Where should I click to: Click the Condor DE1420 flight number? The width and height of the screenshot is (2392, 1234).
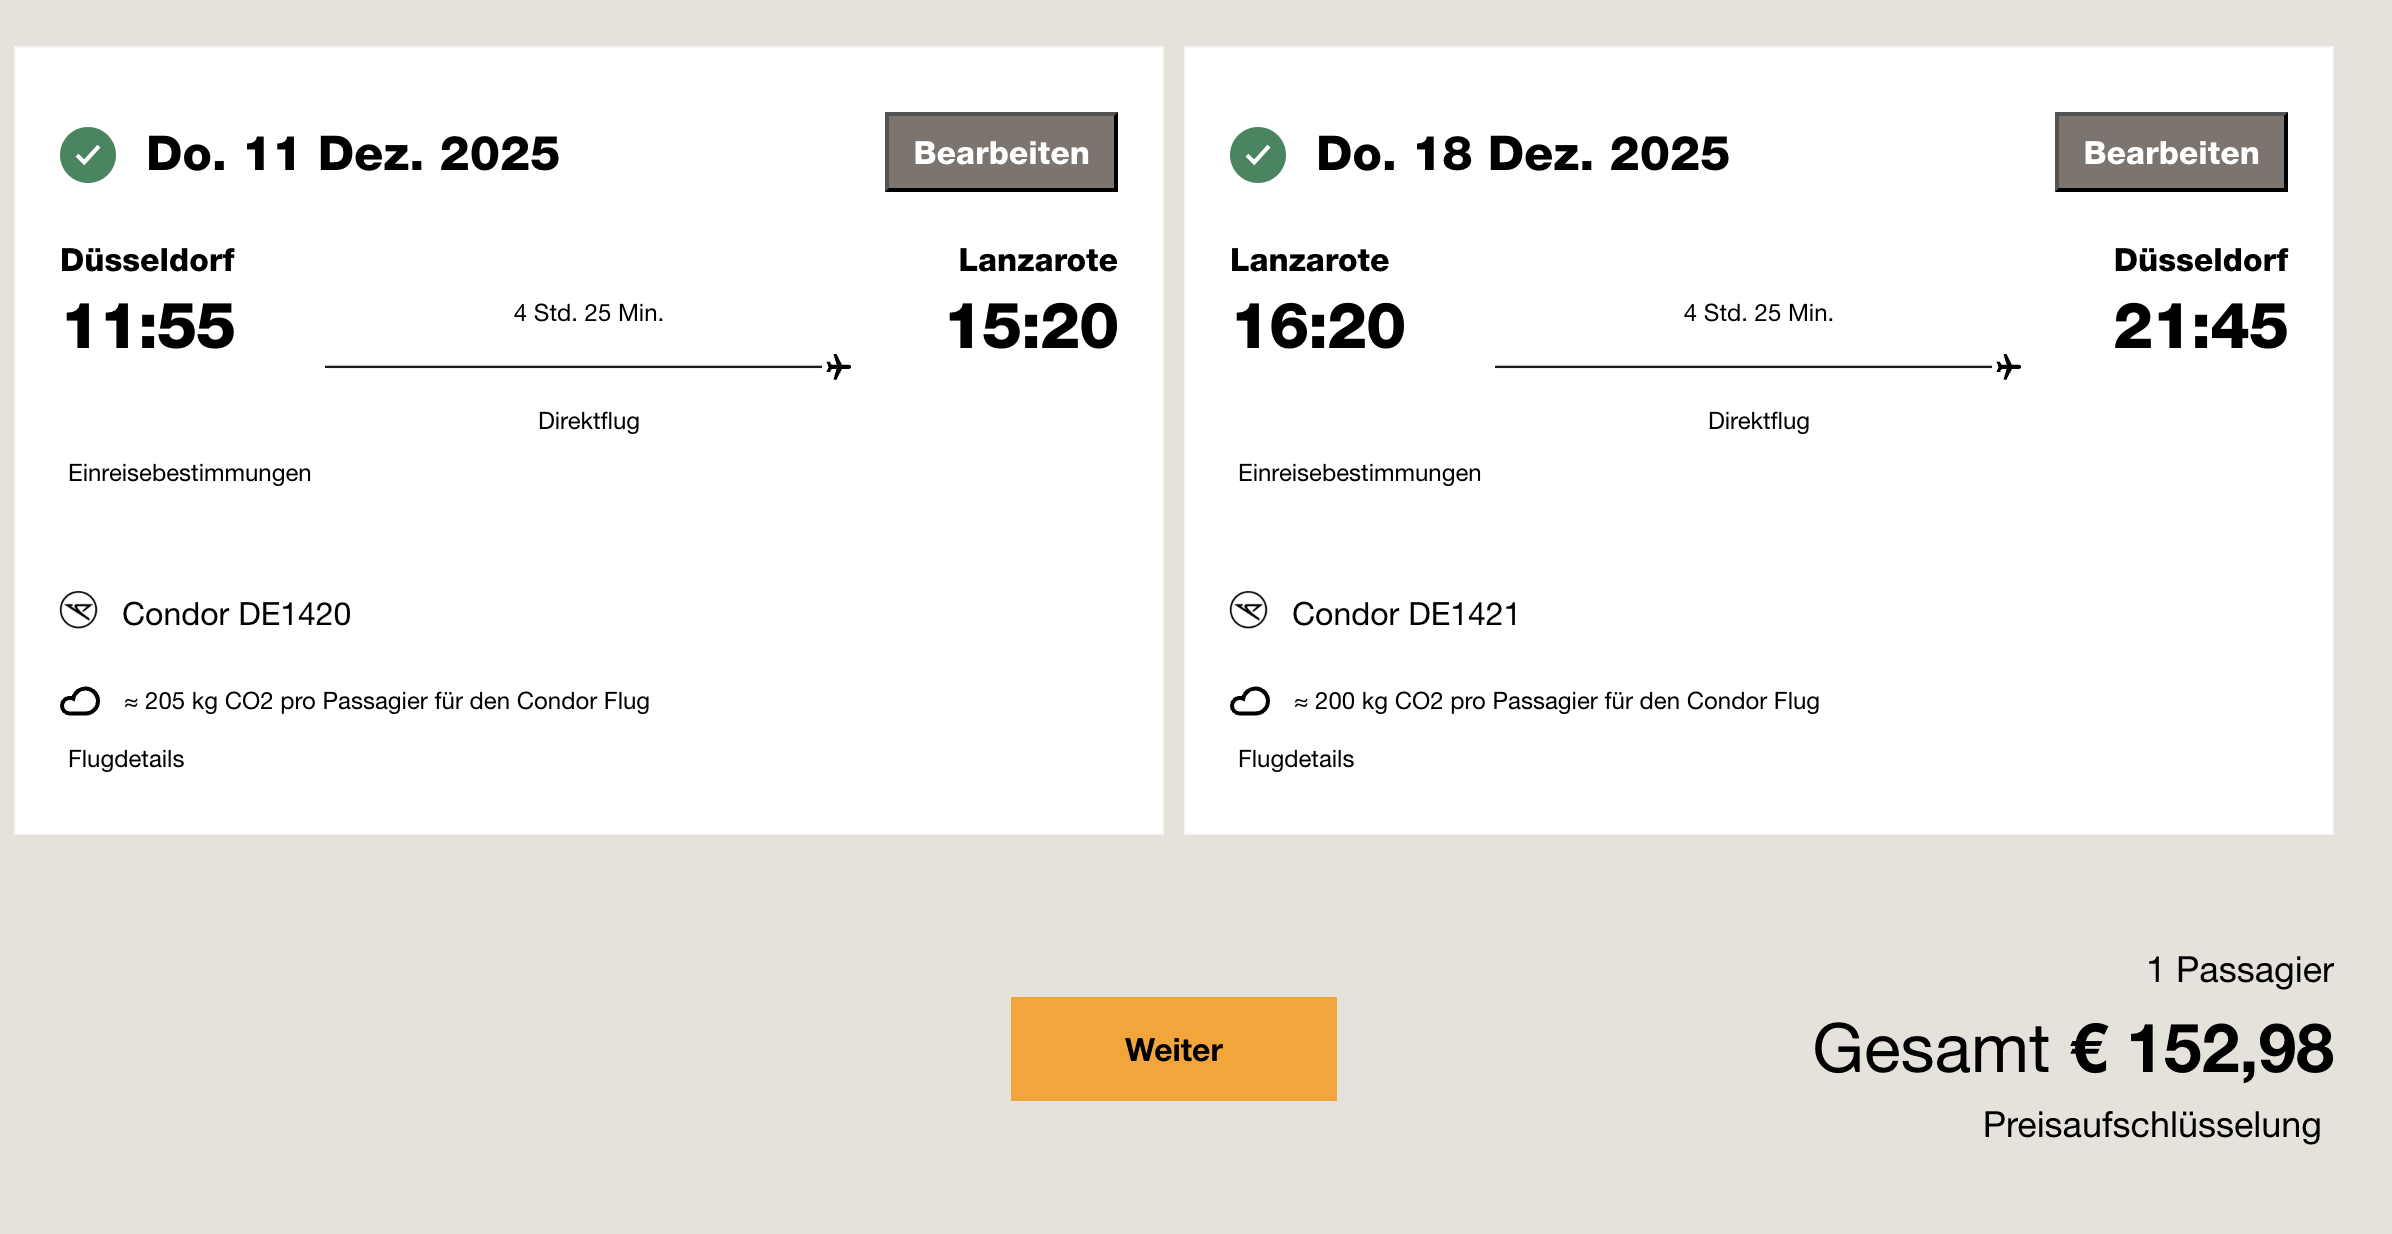pyautogui.click(x=236, y=614)
